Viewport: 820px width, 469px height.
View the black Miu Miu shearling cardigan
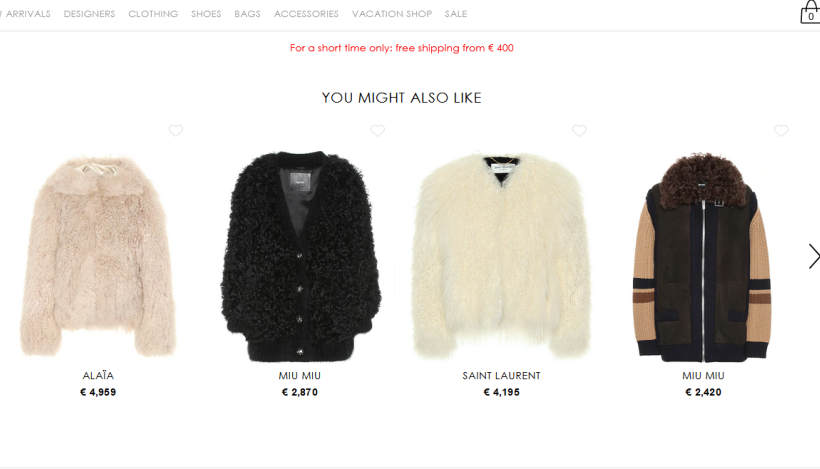click(300, 256)
